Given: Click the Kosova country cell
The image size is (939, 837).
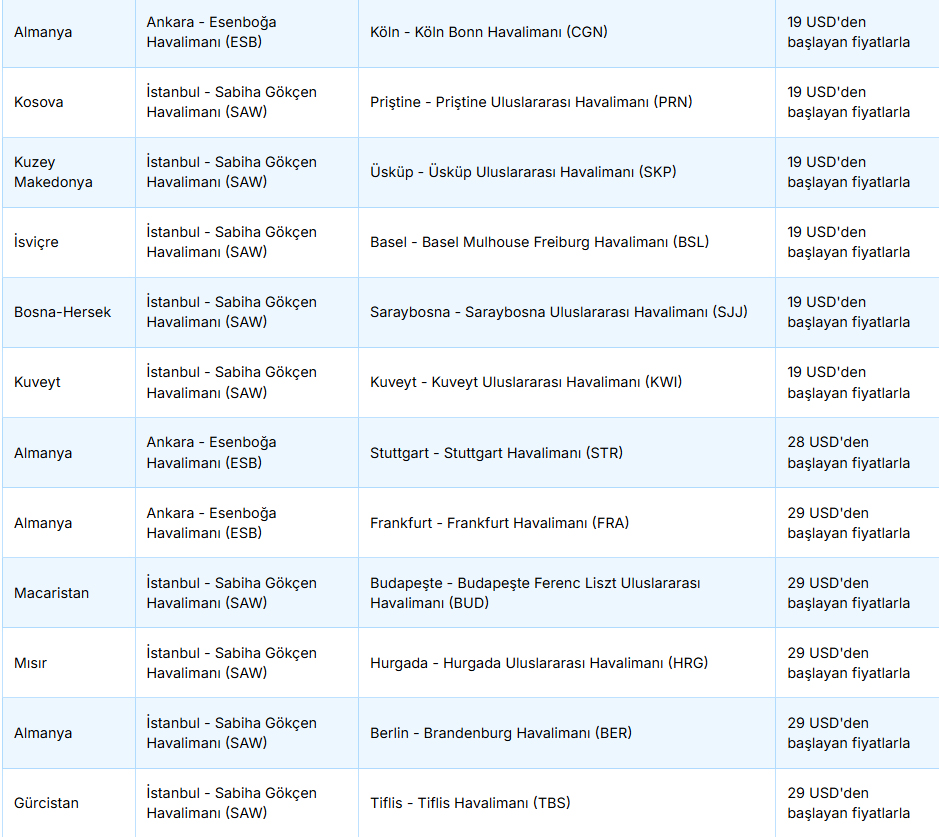Looking at the screenshot, I should click(x=40, y=102).
